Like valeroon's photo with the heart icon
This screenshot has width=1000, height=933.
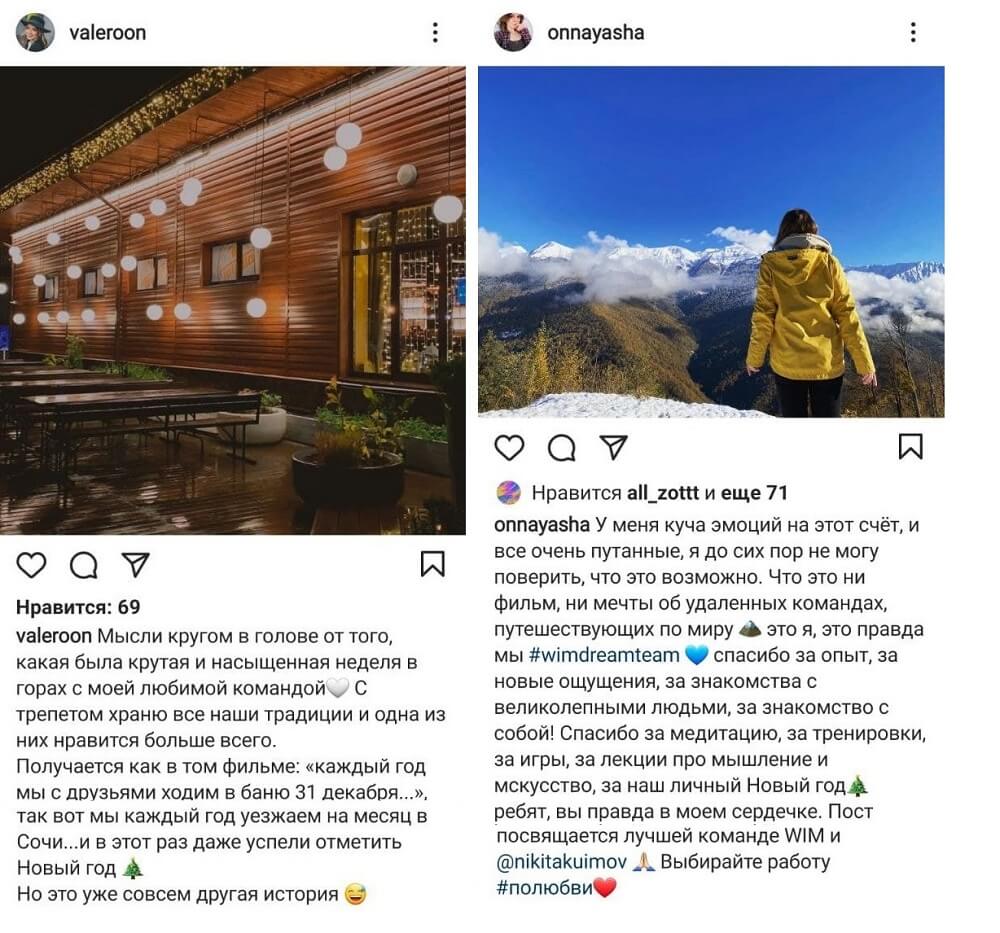coord(32,565)
